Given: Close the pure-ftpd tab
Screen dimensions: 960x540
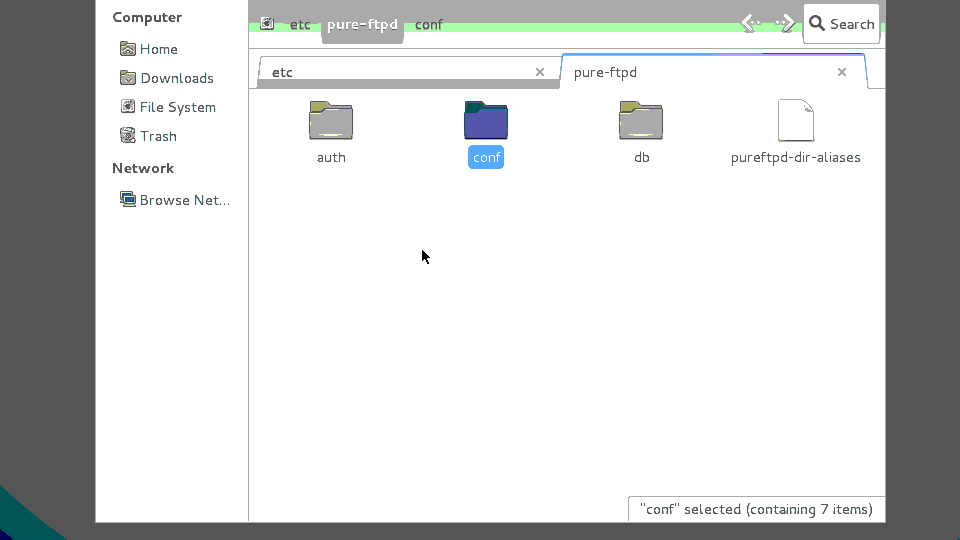Looking at the screenshot, I should pyautogui.click(x=842, y=72).
